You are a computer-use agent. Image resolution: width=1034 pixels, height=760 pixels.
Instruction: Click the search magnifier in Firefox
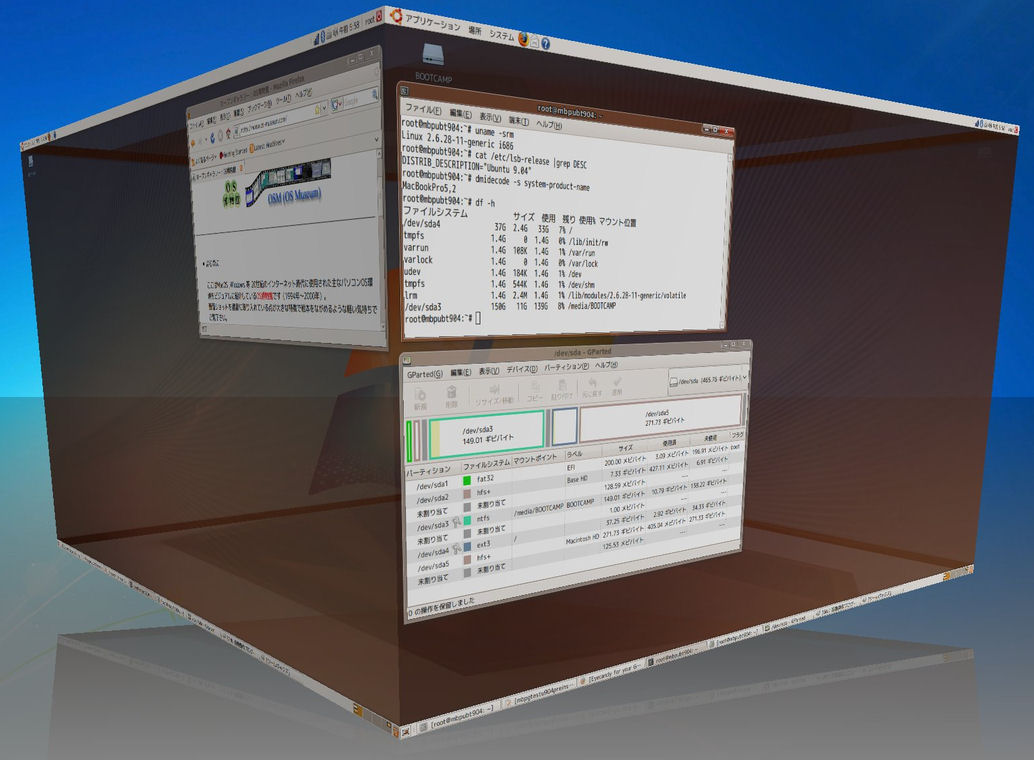tap(375, 95)
